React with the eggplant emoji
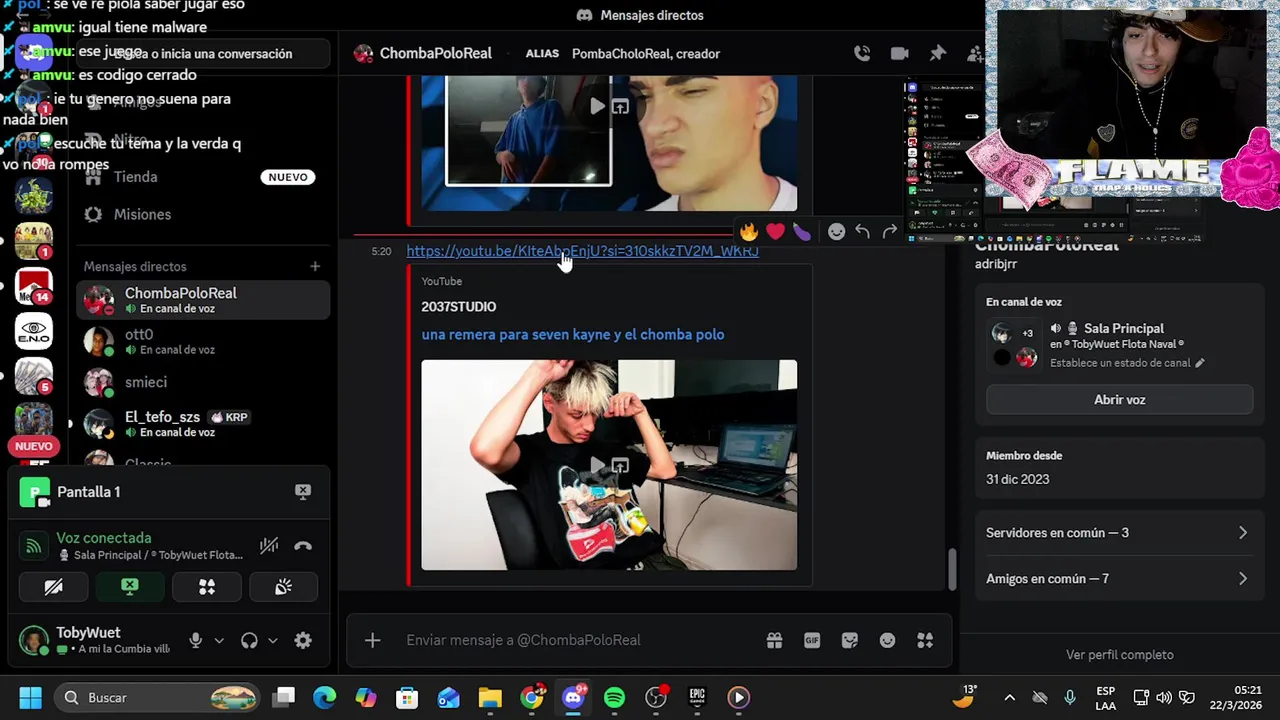 click(x=802, y=232)
